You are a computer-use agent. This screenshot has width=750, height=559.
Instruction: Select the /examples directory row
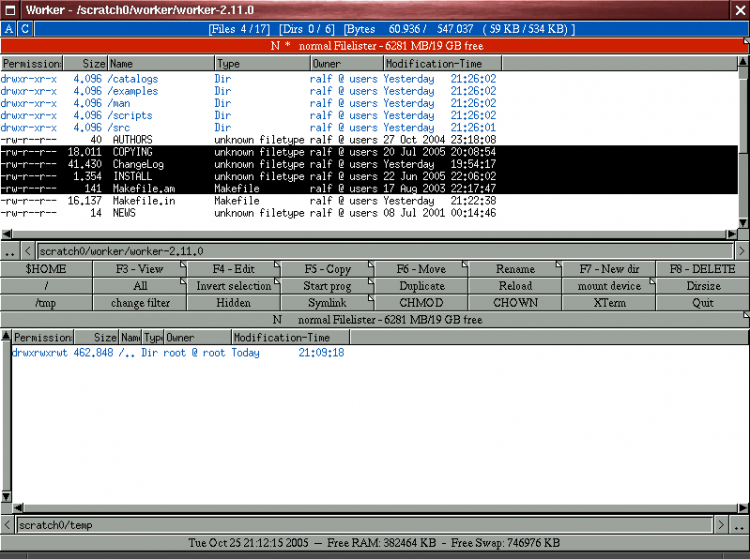pyautogui.click(x=368, y=91)
